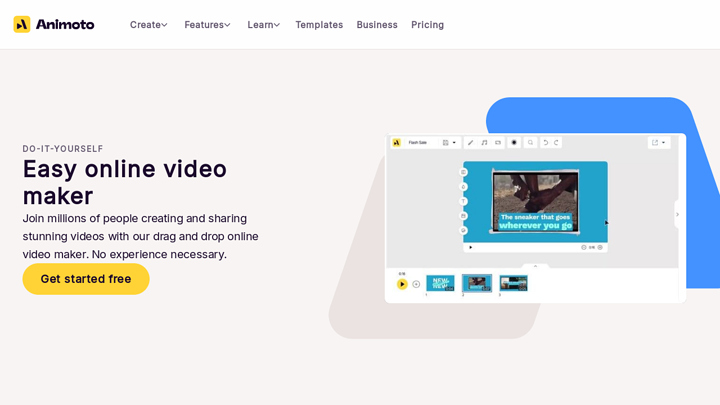Click the aspect ratio rectangle icon in the editor toolbar
Viewport: 720px width, 405px height.
[498, 143]
